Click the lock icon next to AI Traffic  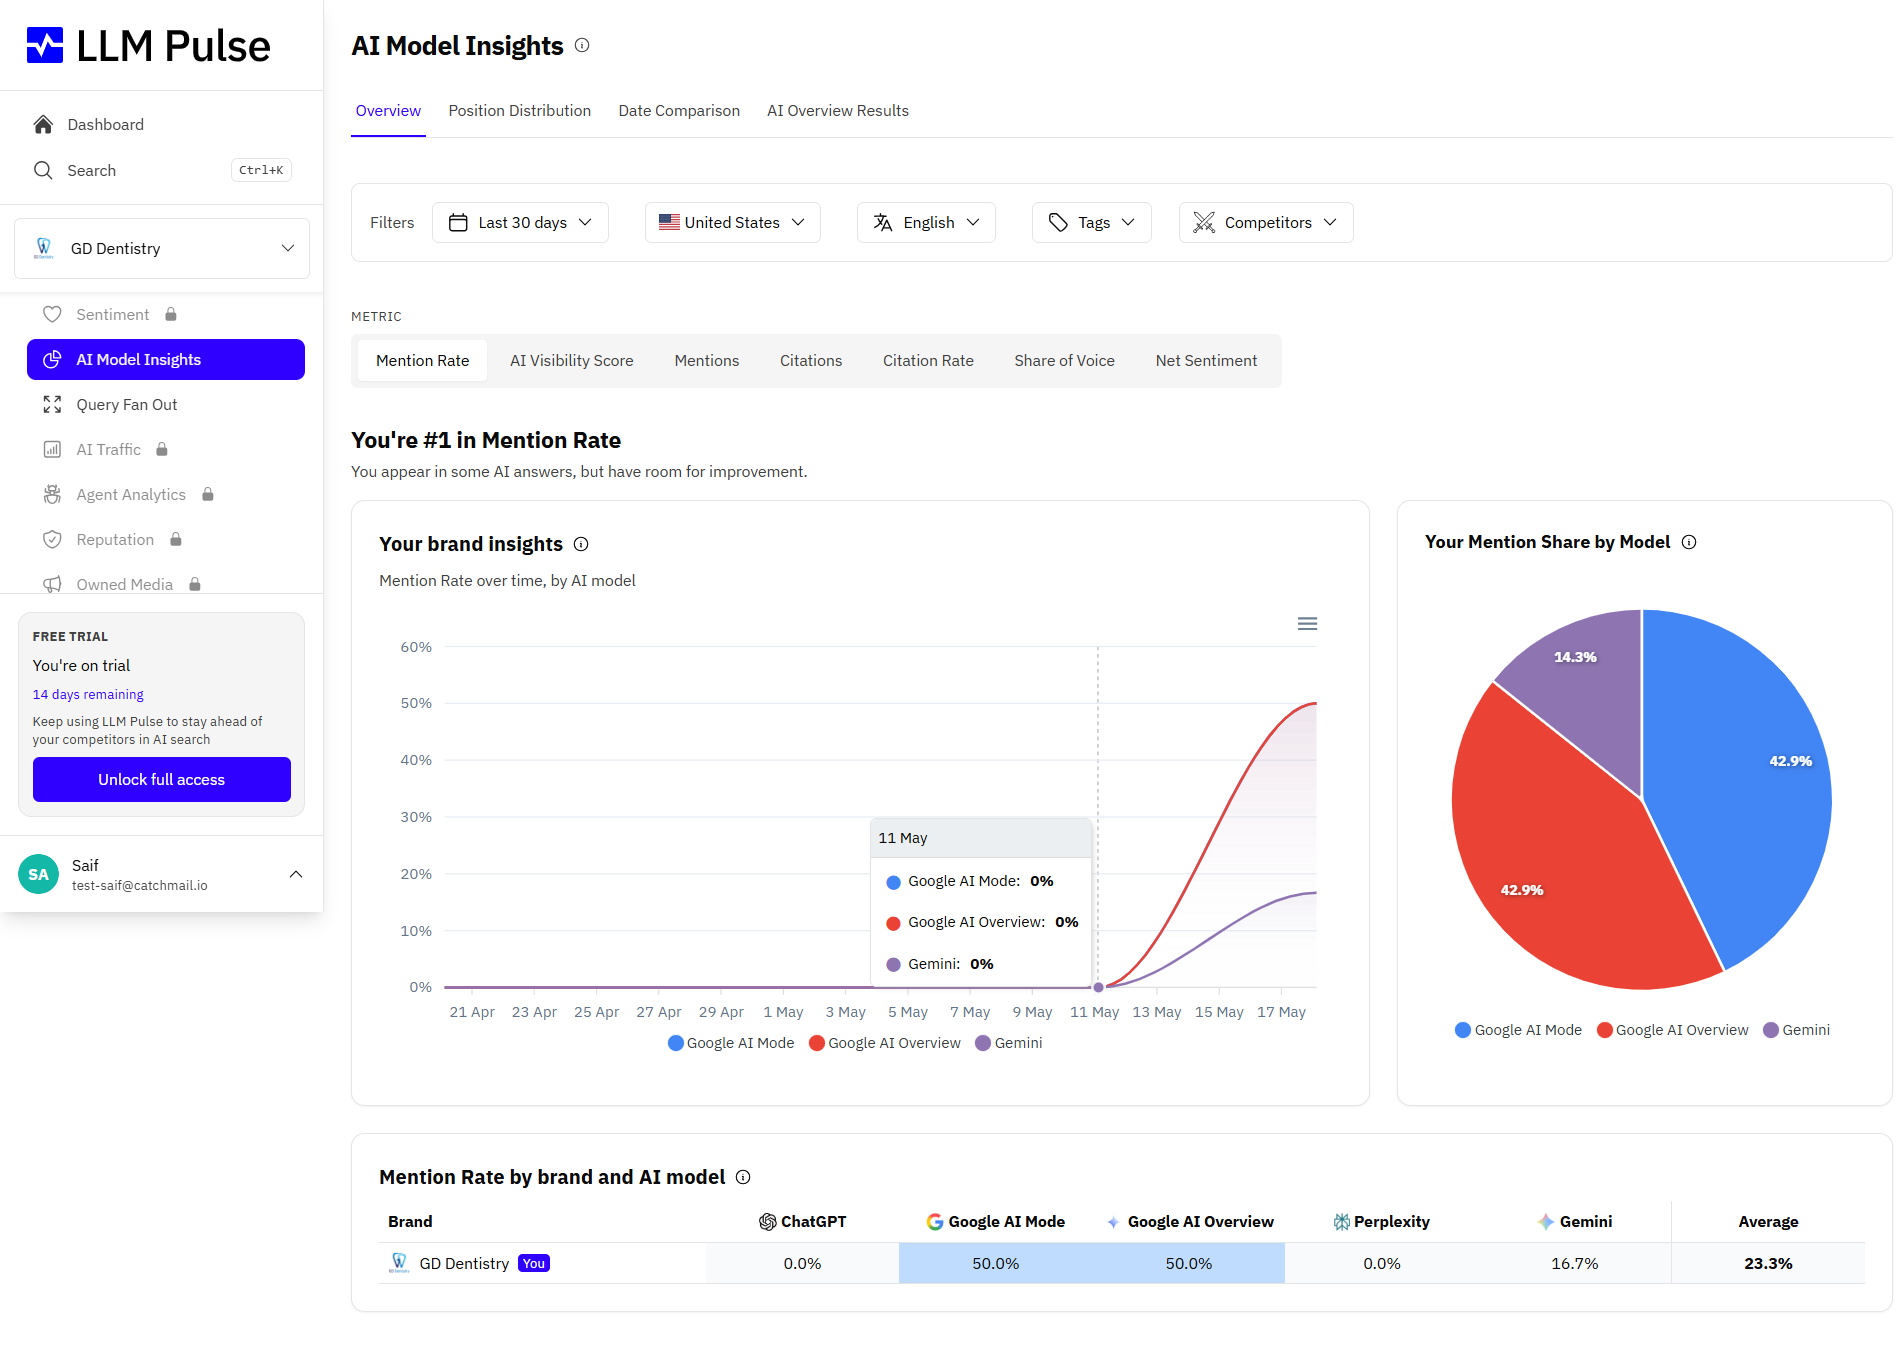(x=162, y=449)
